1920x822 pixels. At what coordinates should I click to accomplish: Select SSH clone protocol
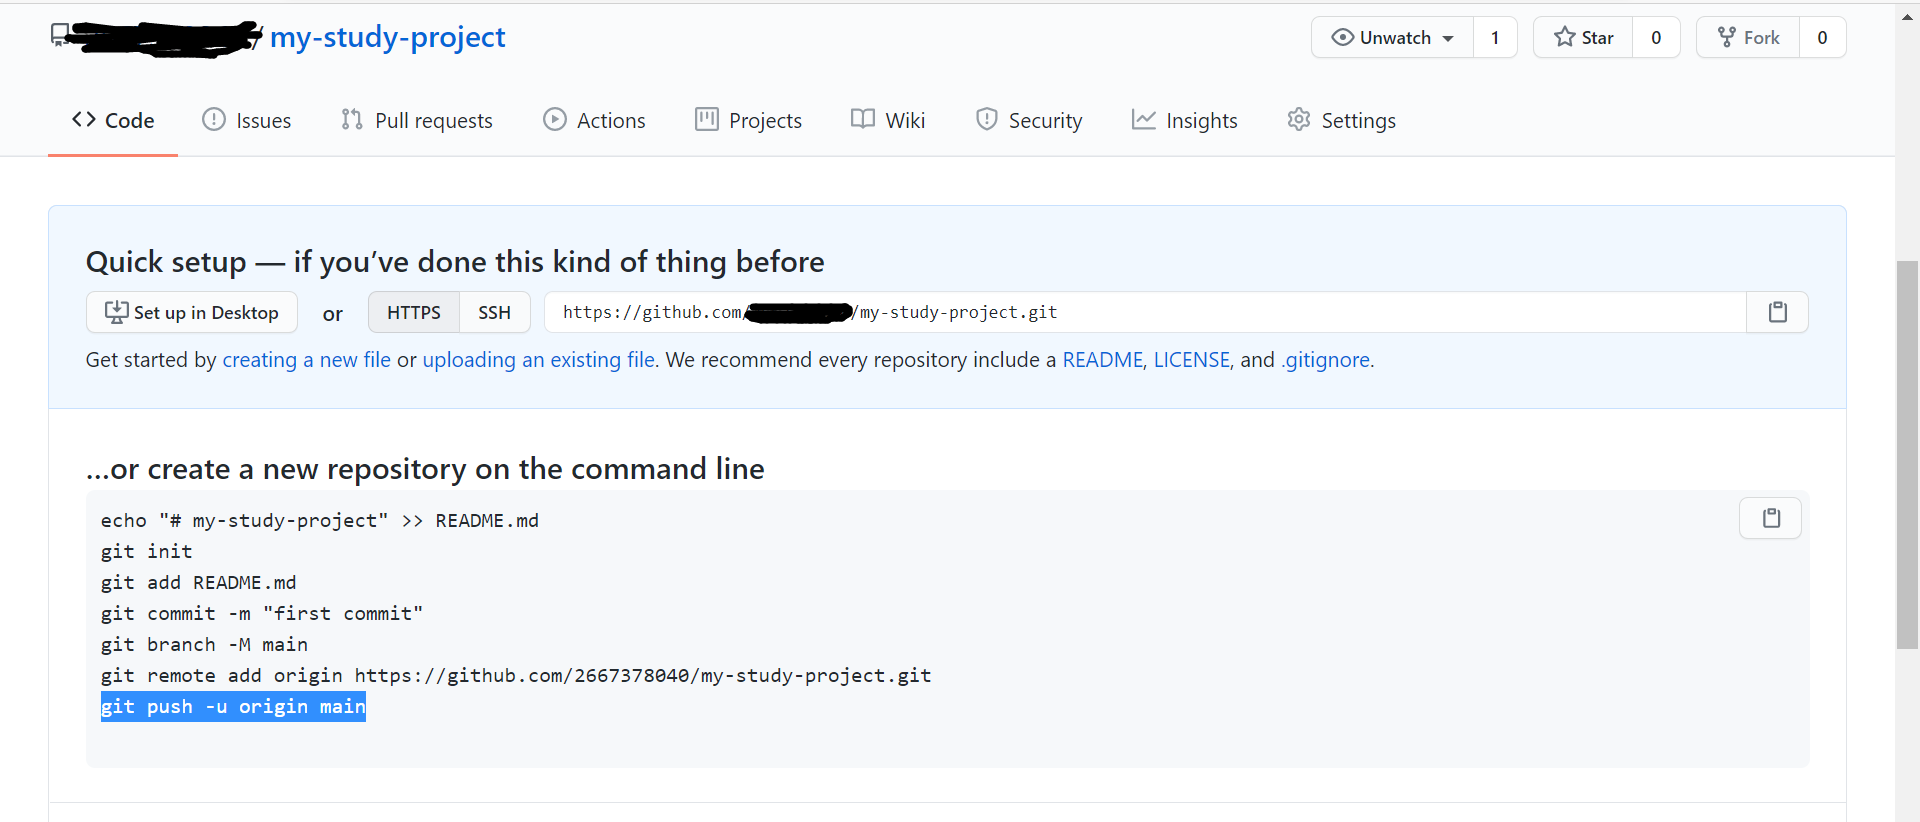[x=494, y=312]
